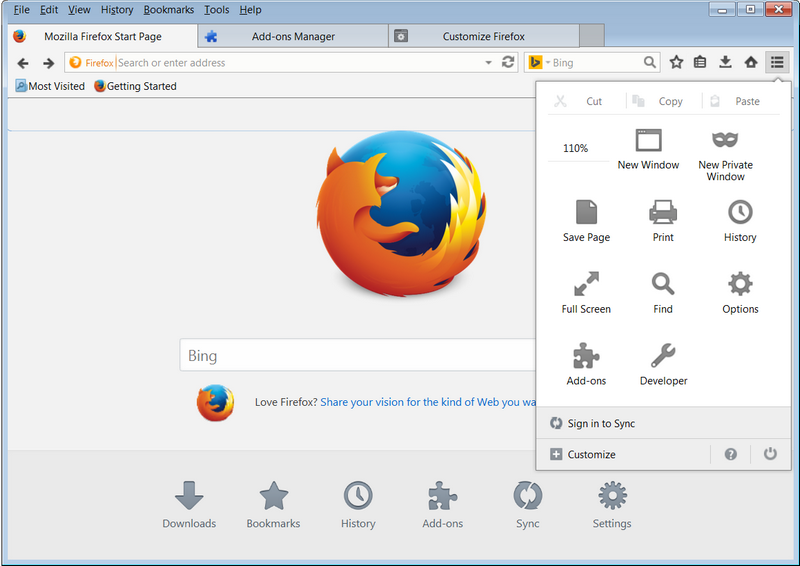Enter Full Screen mode

(x=586, y=293)
